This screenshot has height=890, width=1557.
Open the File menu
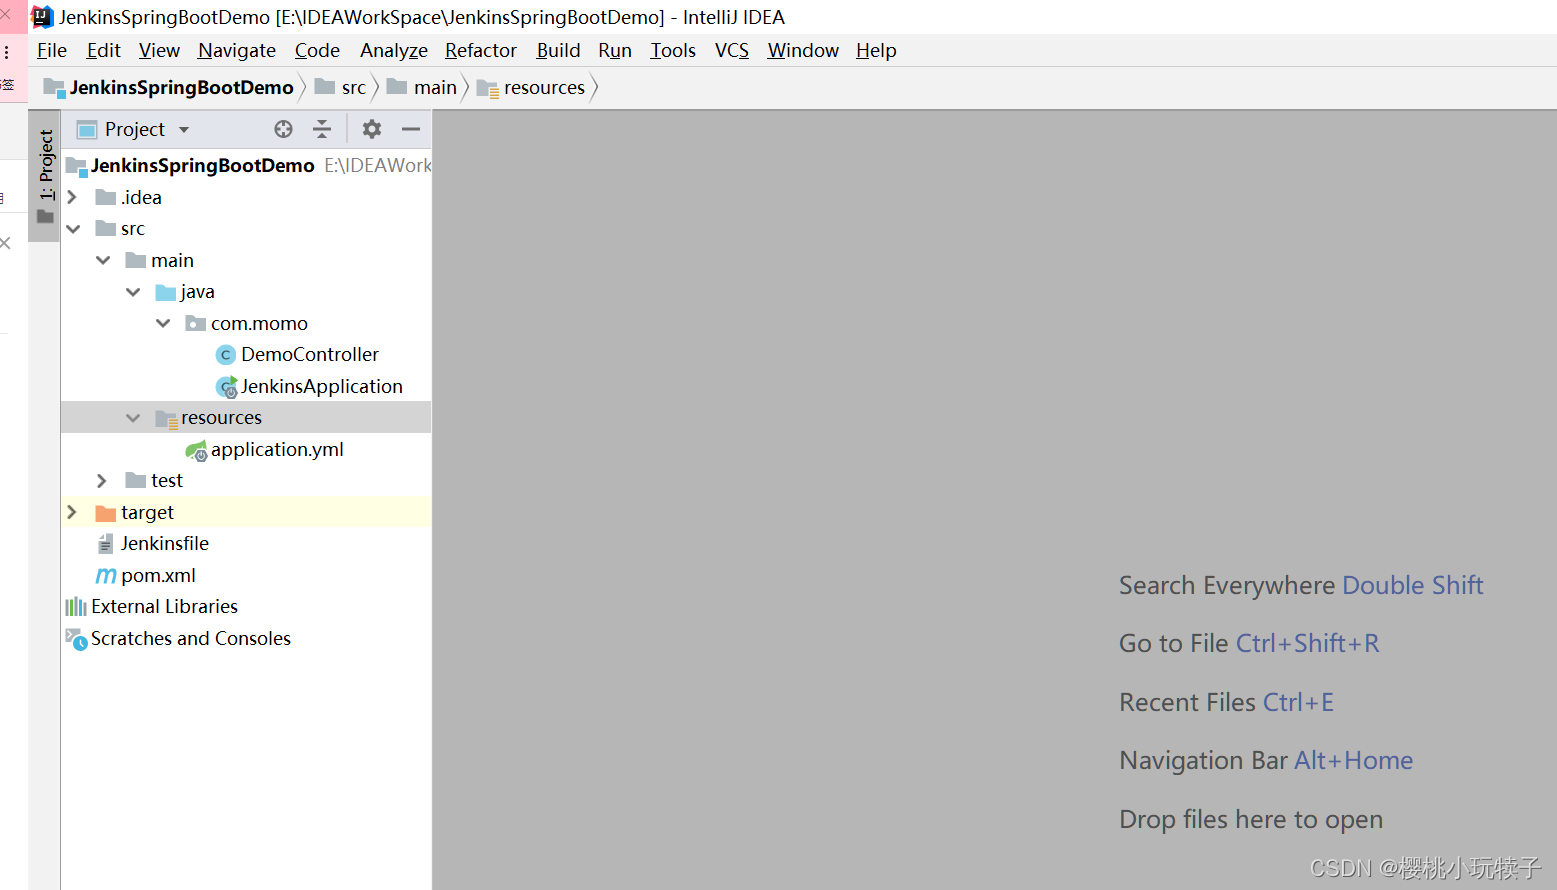point(52,50)
